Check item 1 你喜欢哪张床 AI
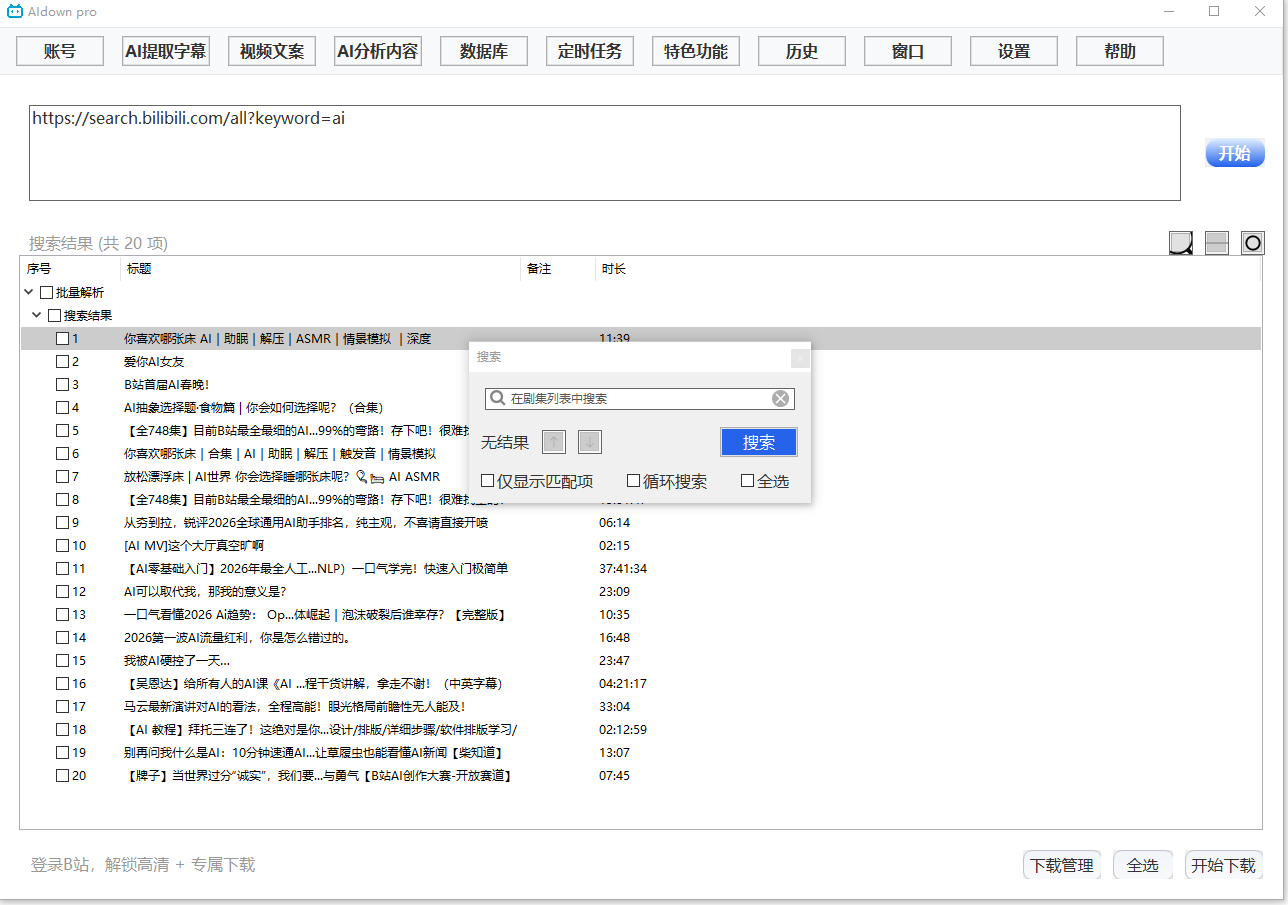1288x905 pixels. pos(60,338)
